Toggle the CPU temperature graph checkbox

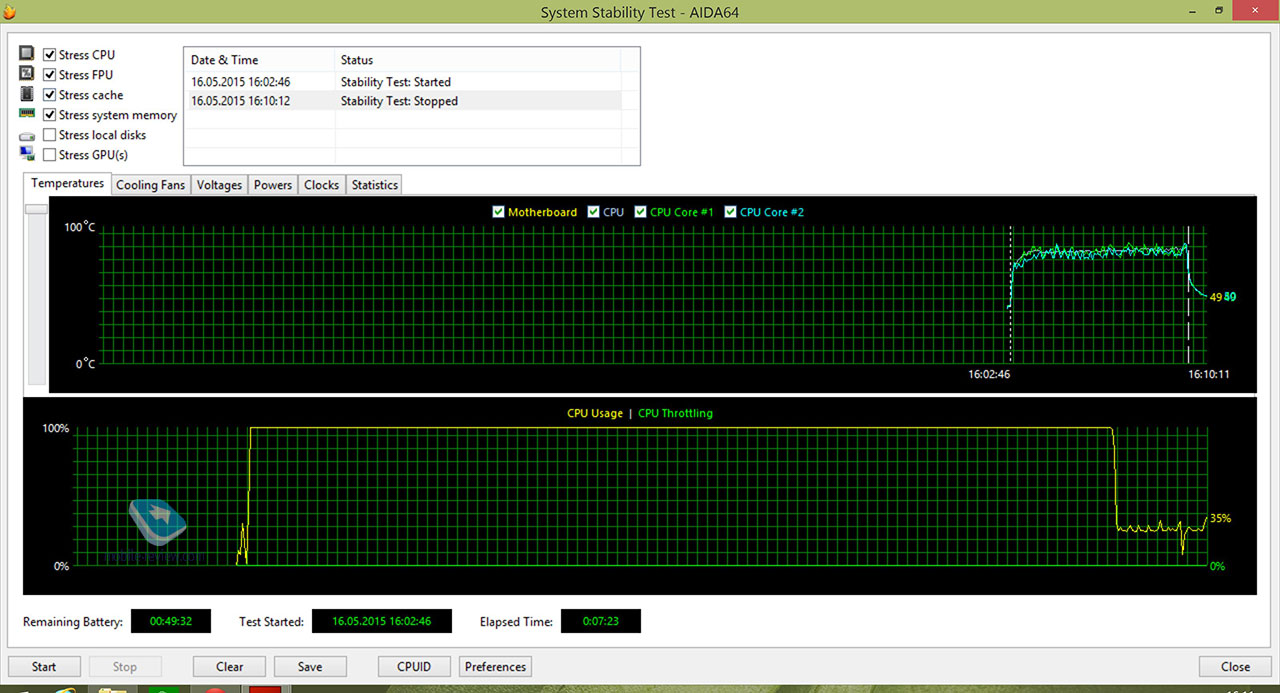pyautogui.click(x=594, y=212)
